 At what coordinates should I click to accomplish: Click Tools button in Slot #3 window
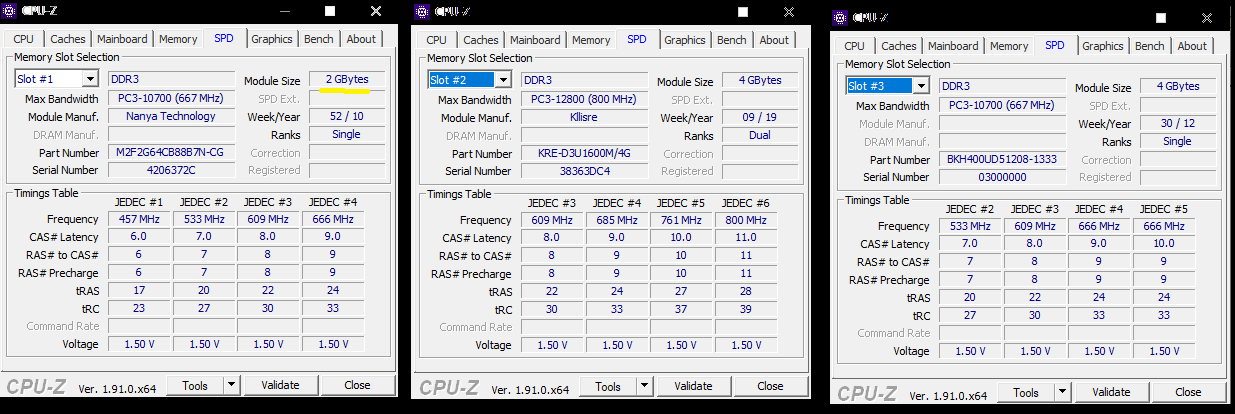click(x=1026, y=392)
